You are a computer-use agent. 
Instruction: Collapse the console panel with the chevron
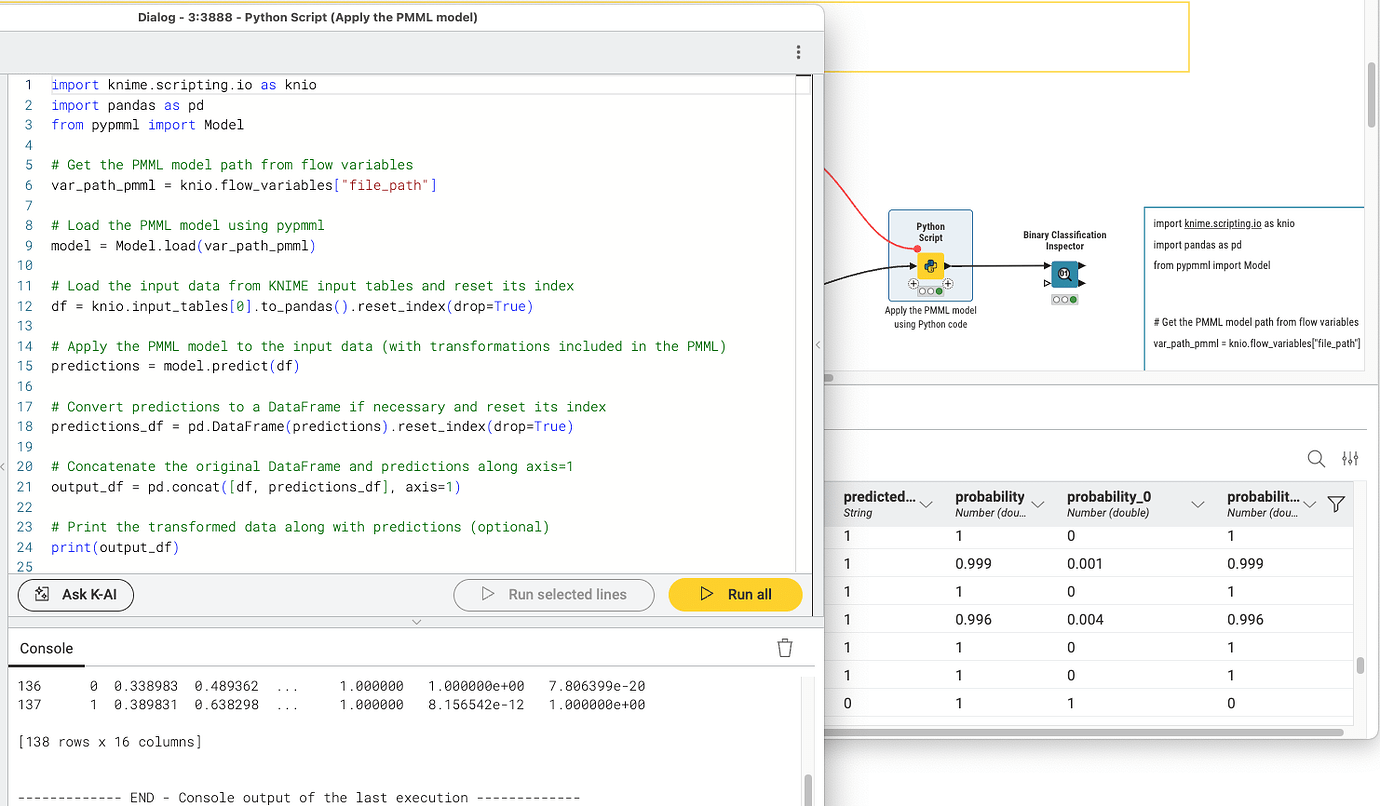point(417,622)
